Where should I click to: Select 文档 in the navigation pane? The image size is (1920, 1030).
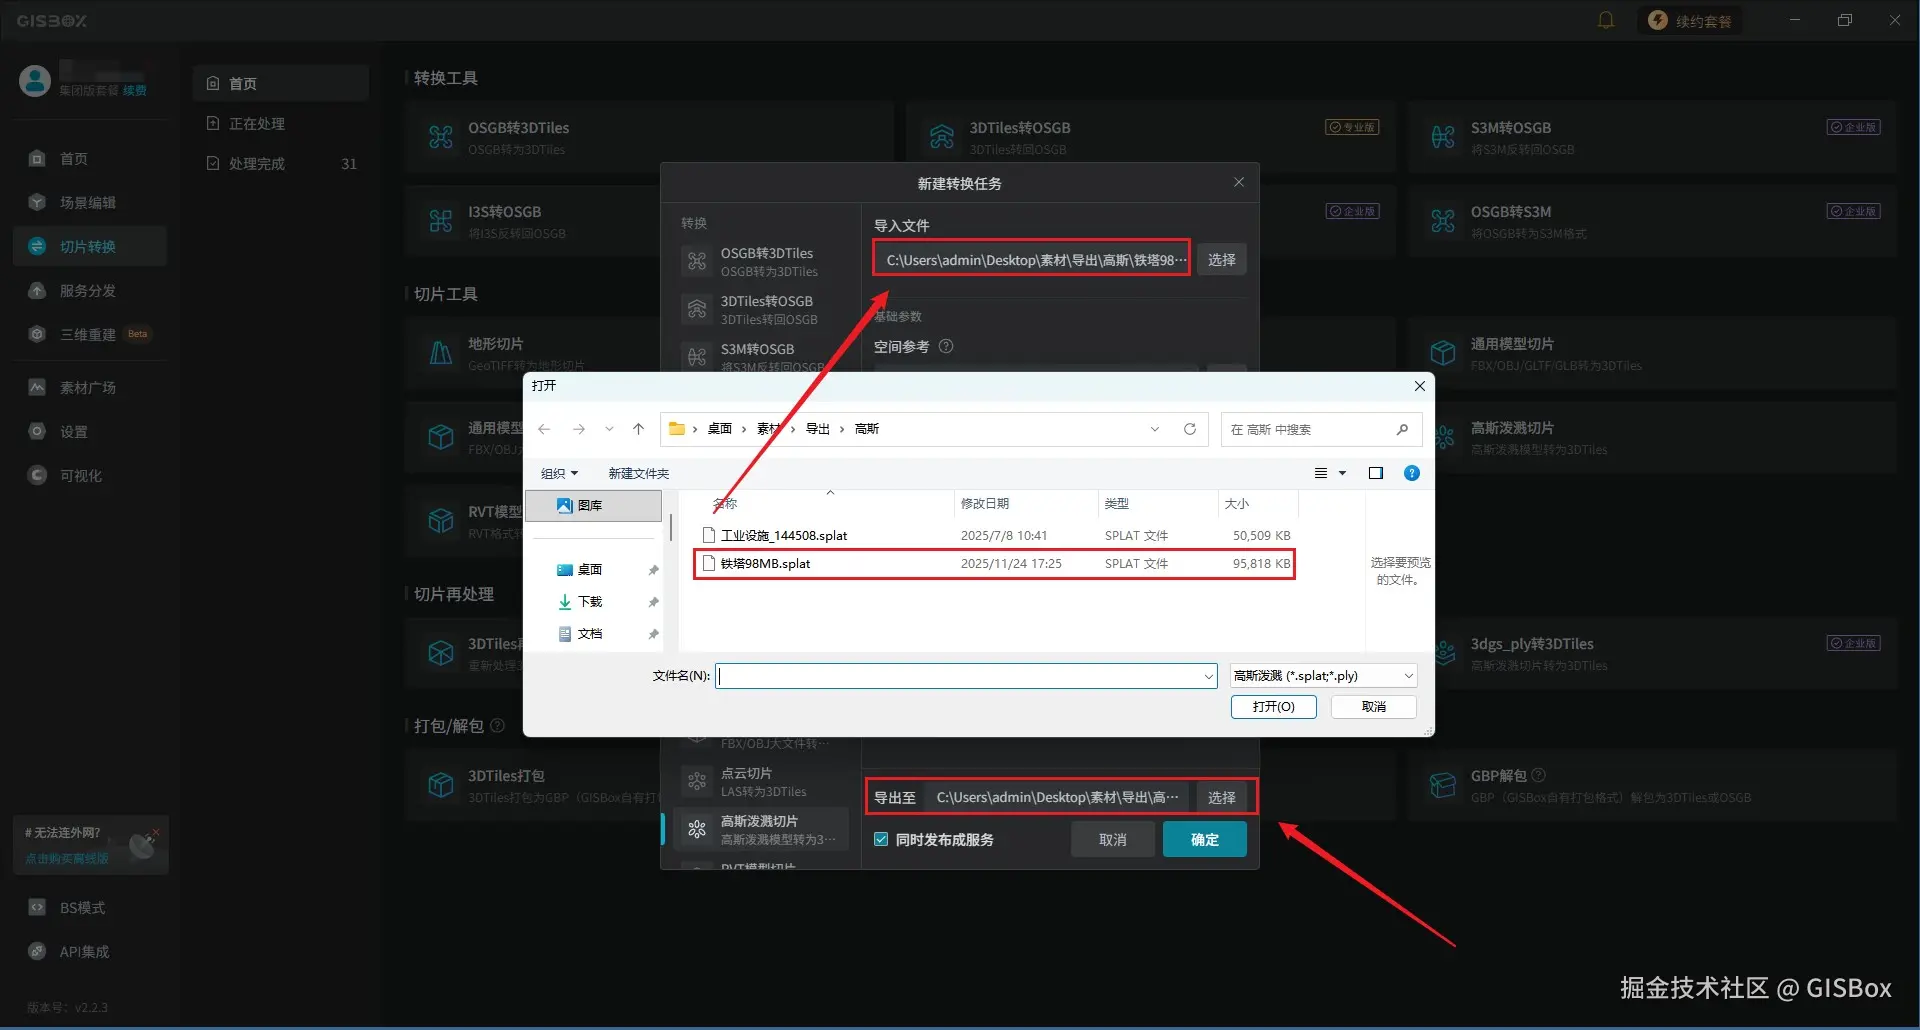[594, 633]
